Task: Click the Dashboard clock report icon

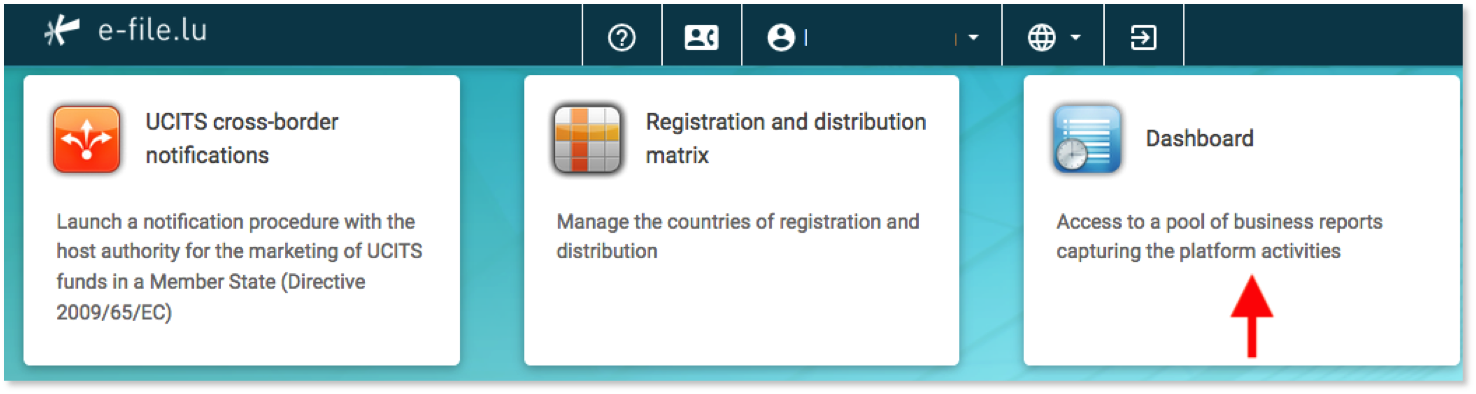Action: [1087, 139]
